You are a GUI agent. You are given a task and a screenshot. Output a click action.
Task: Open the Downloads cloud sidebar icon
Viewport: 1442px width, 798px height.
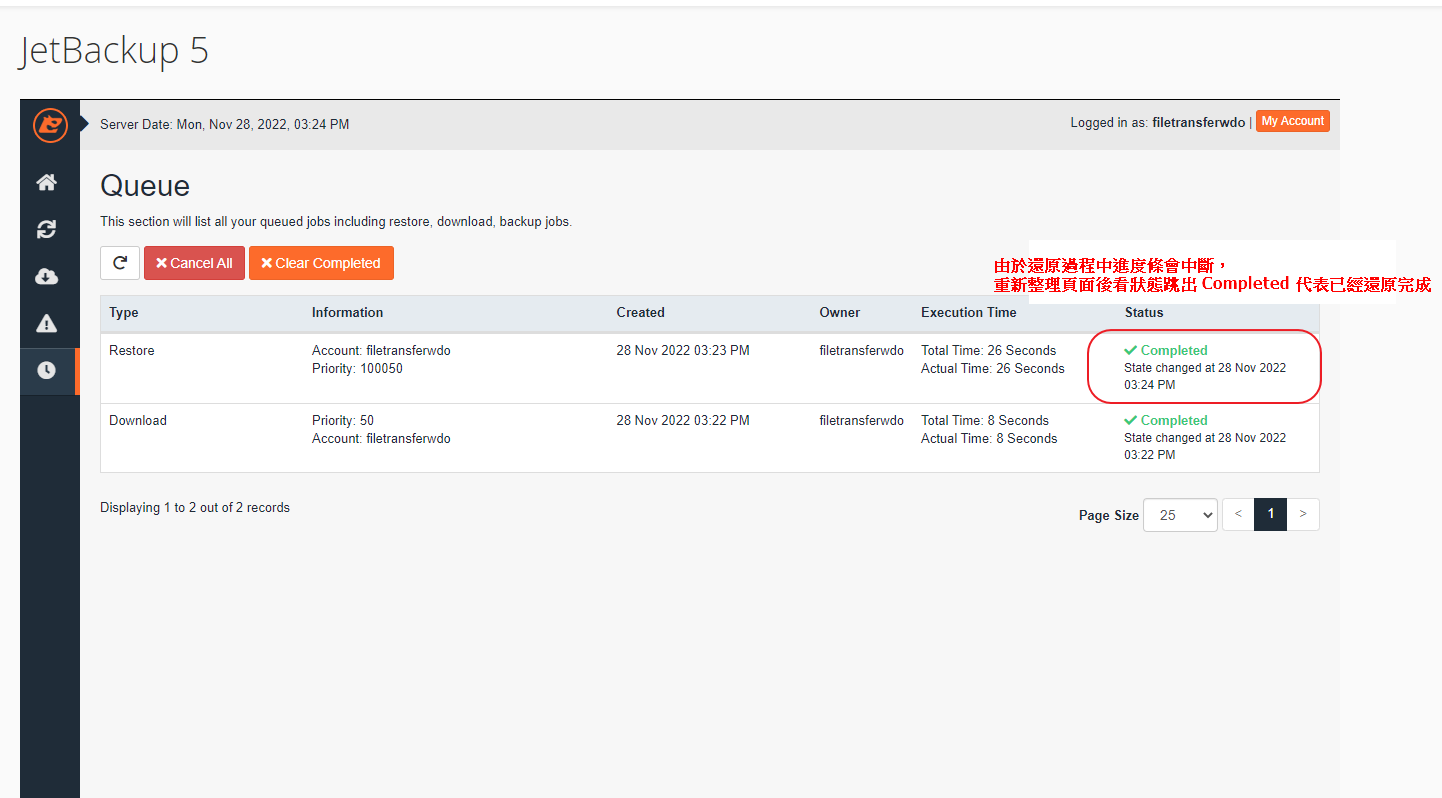point(46,276)
